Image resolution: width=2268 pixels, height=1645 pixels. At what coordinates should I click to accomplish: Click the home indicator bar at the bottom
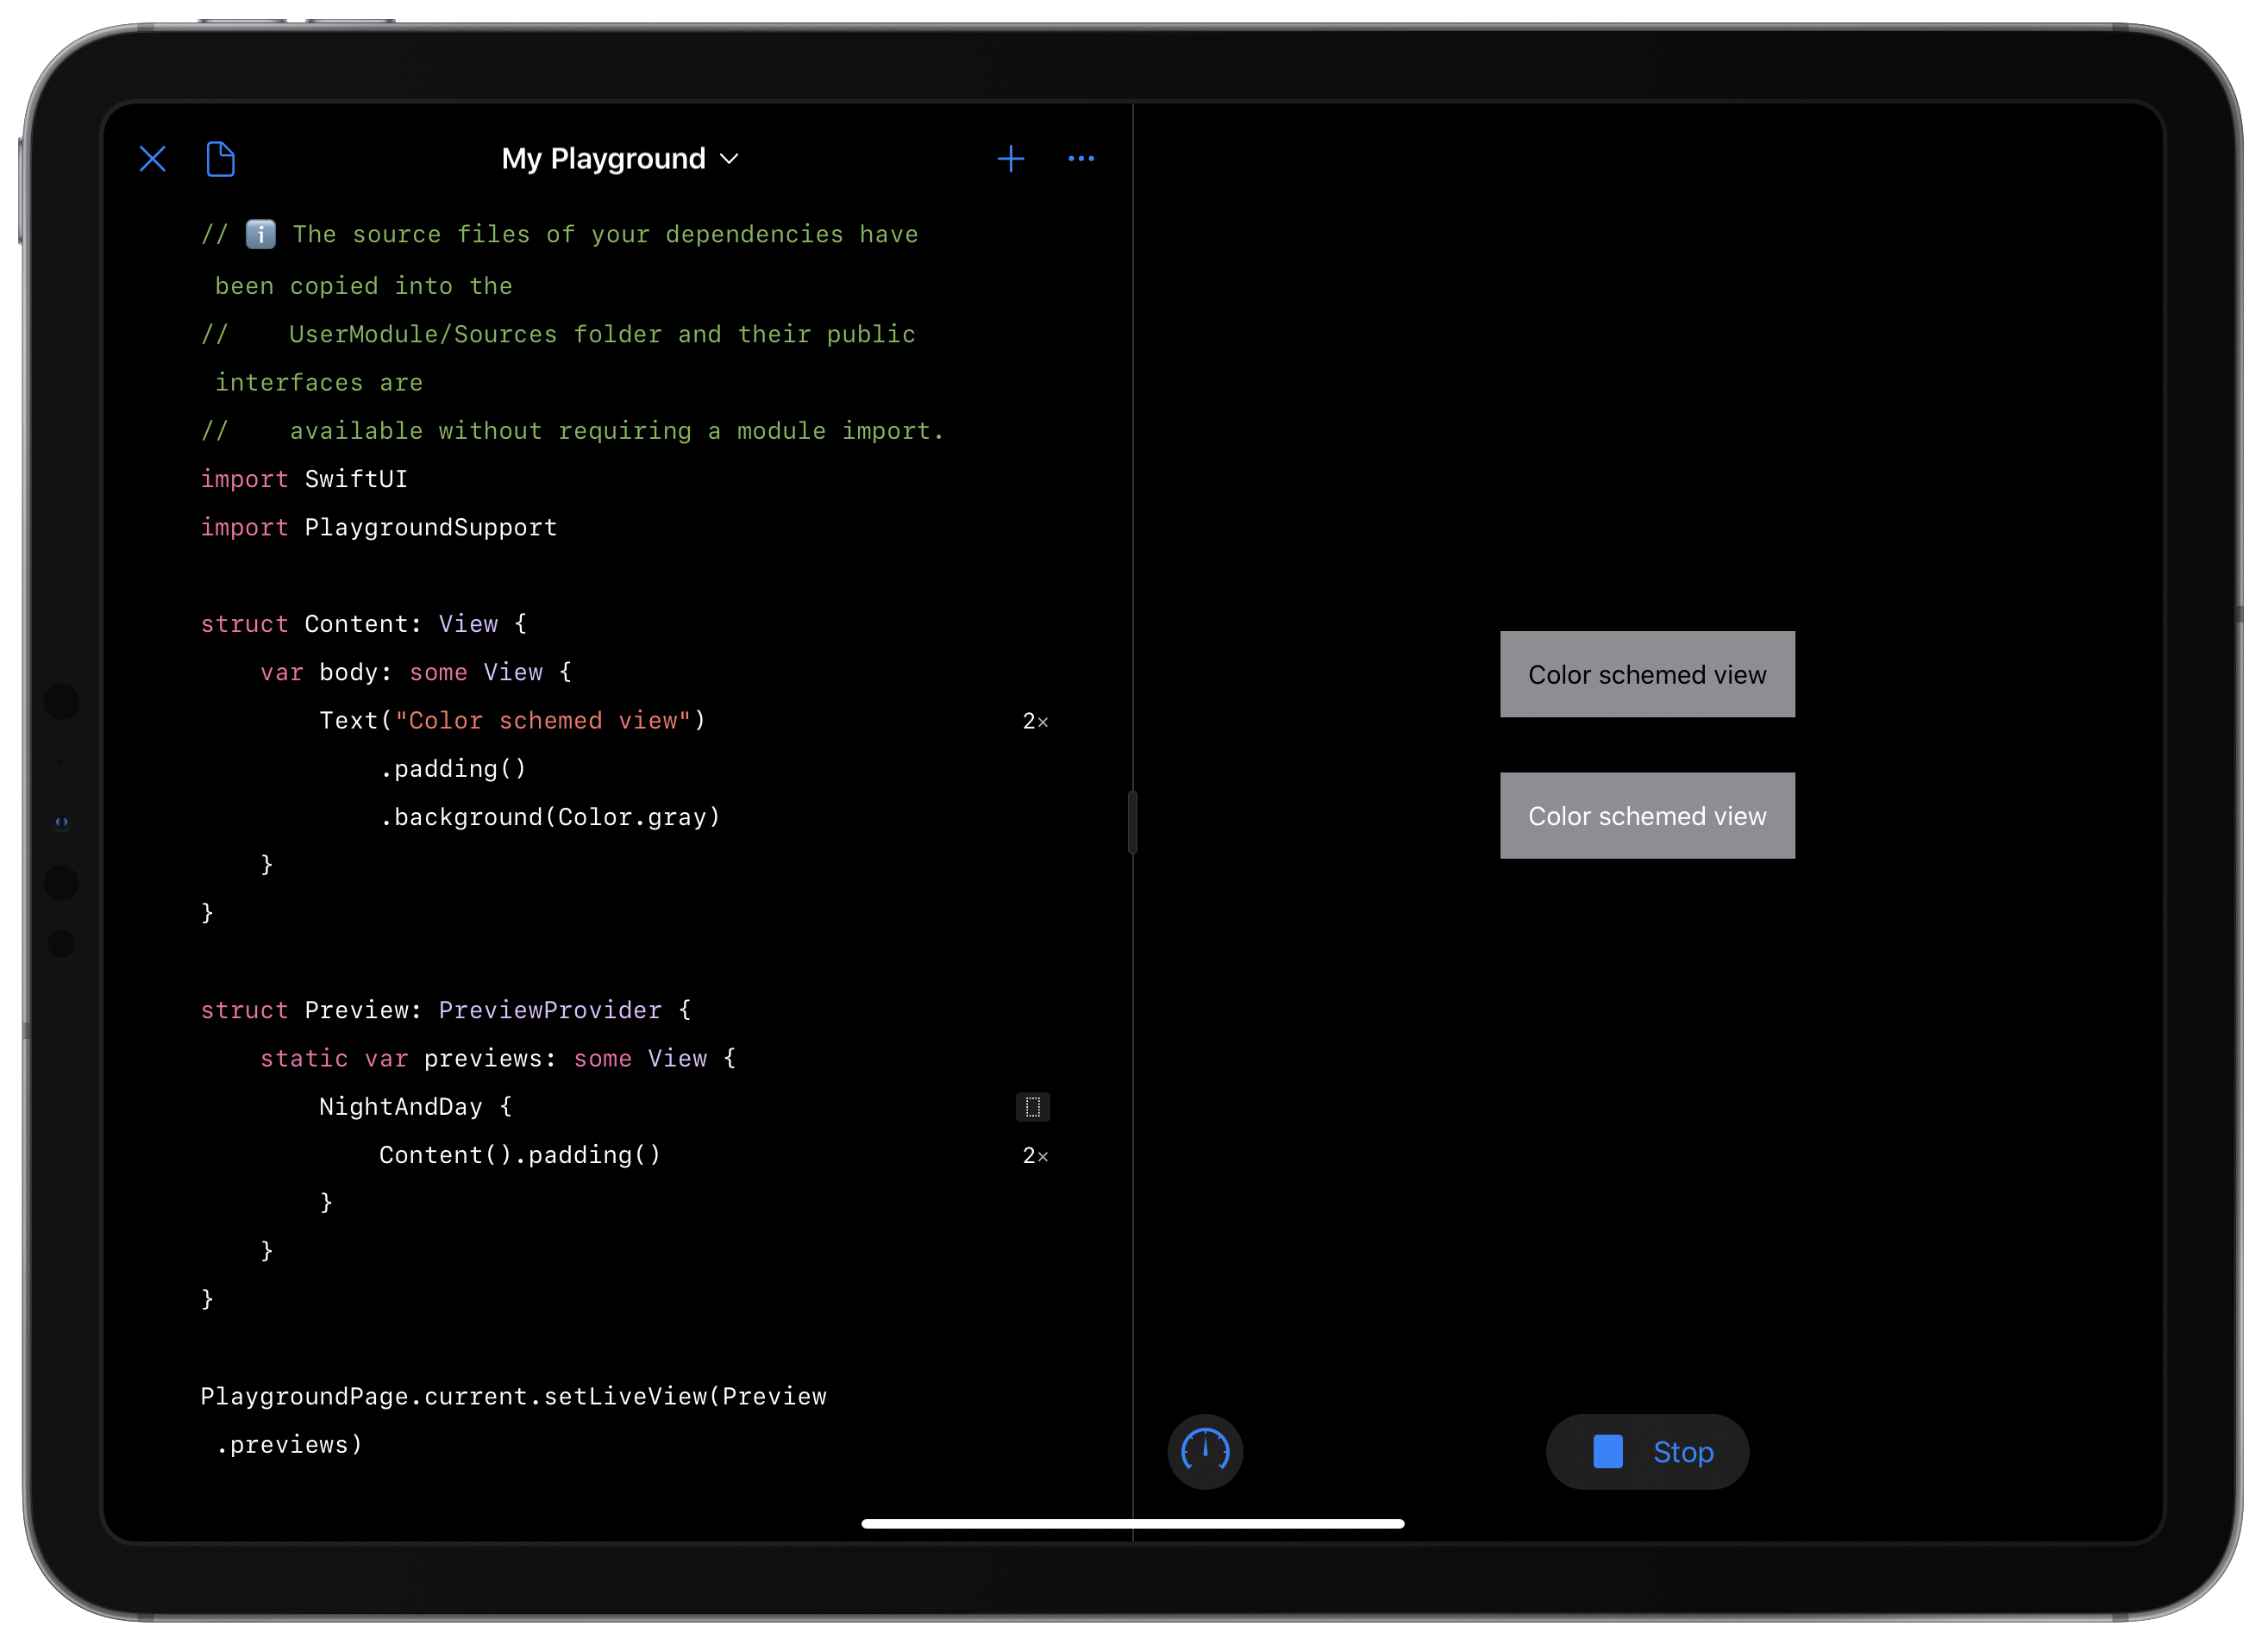[1132, 1524]
